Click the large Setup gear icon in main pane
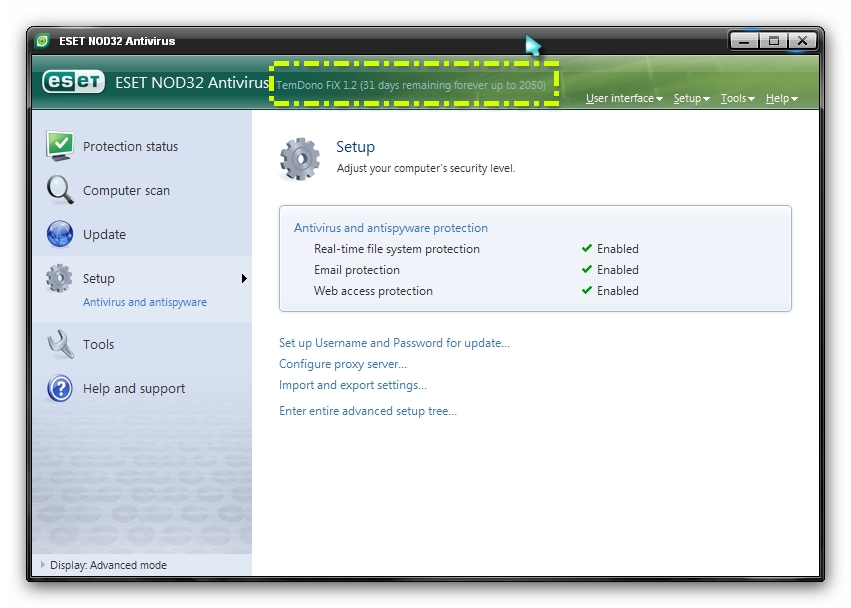 pos(300,159)
